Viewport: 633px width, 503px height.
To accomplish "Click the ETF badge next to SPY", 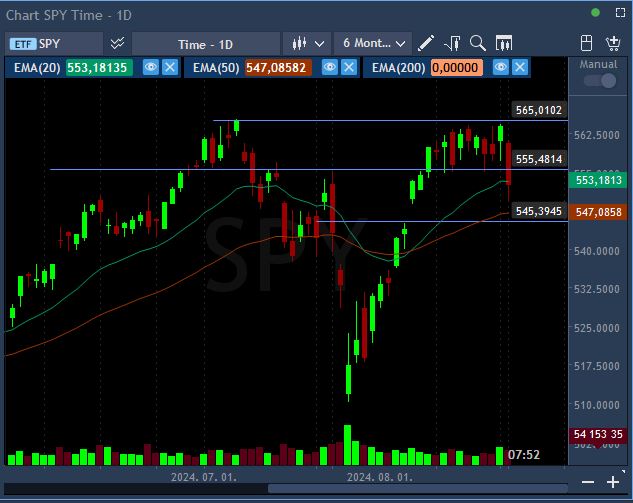I will click(x=23, y=44).
